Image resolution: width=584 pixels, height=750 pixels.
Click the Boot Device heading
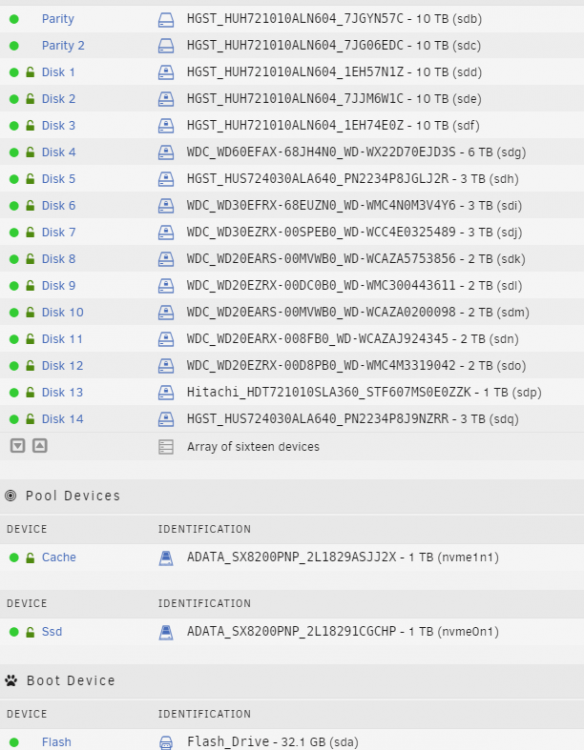[x=71, y=681]
